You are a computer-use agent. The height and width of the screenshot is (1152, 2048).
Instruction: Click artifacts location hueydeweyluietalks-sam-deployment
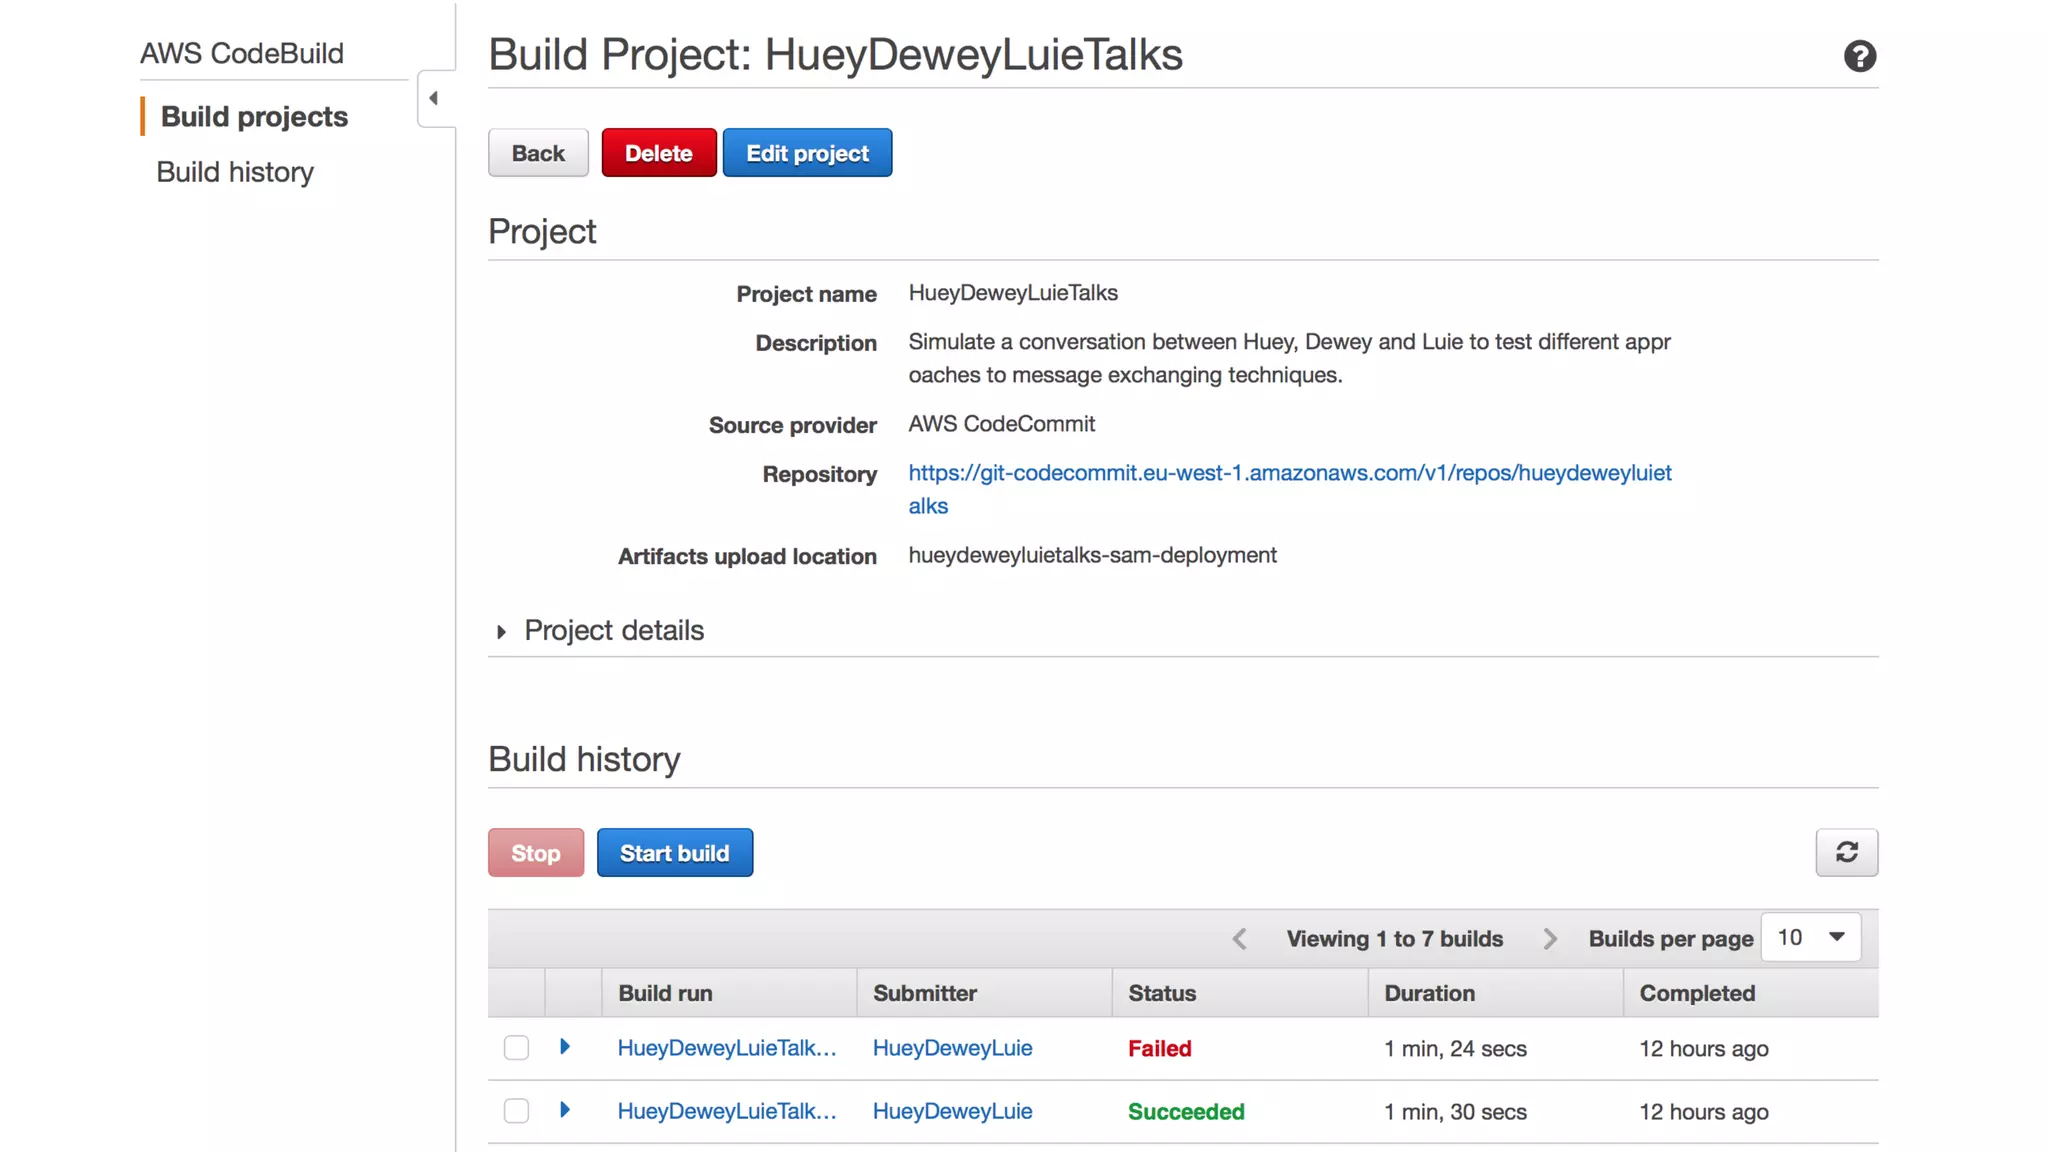pyautogui.click(x=1092, y=555)
